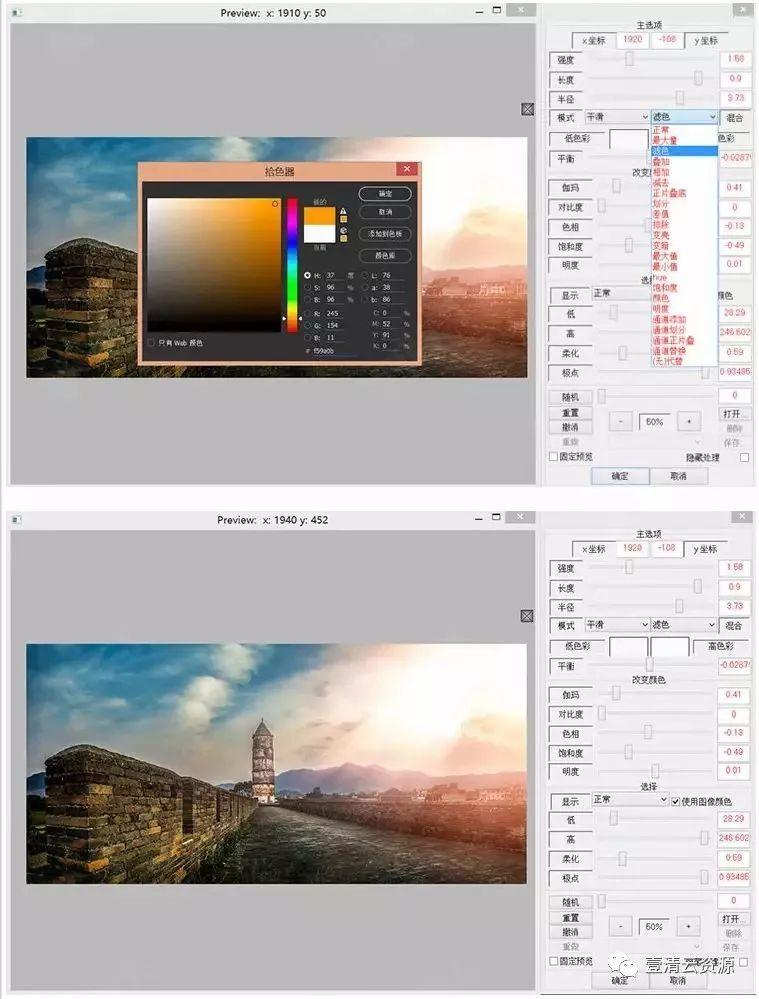Click 混合 button in top panel

735,118
